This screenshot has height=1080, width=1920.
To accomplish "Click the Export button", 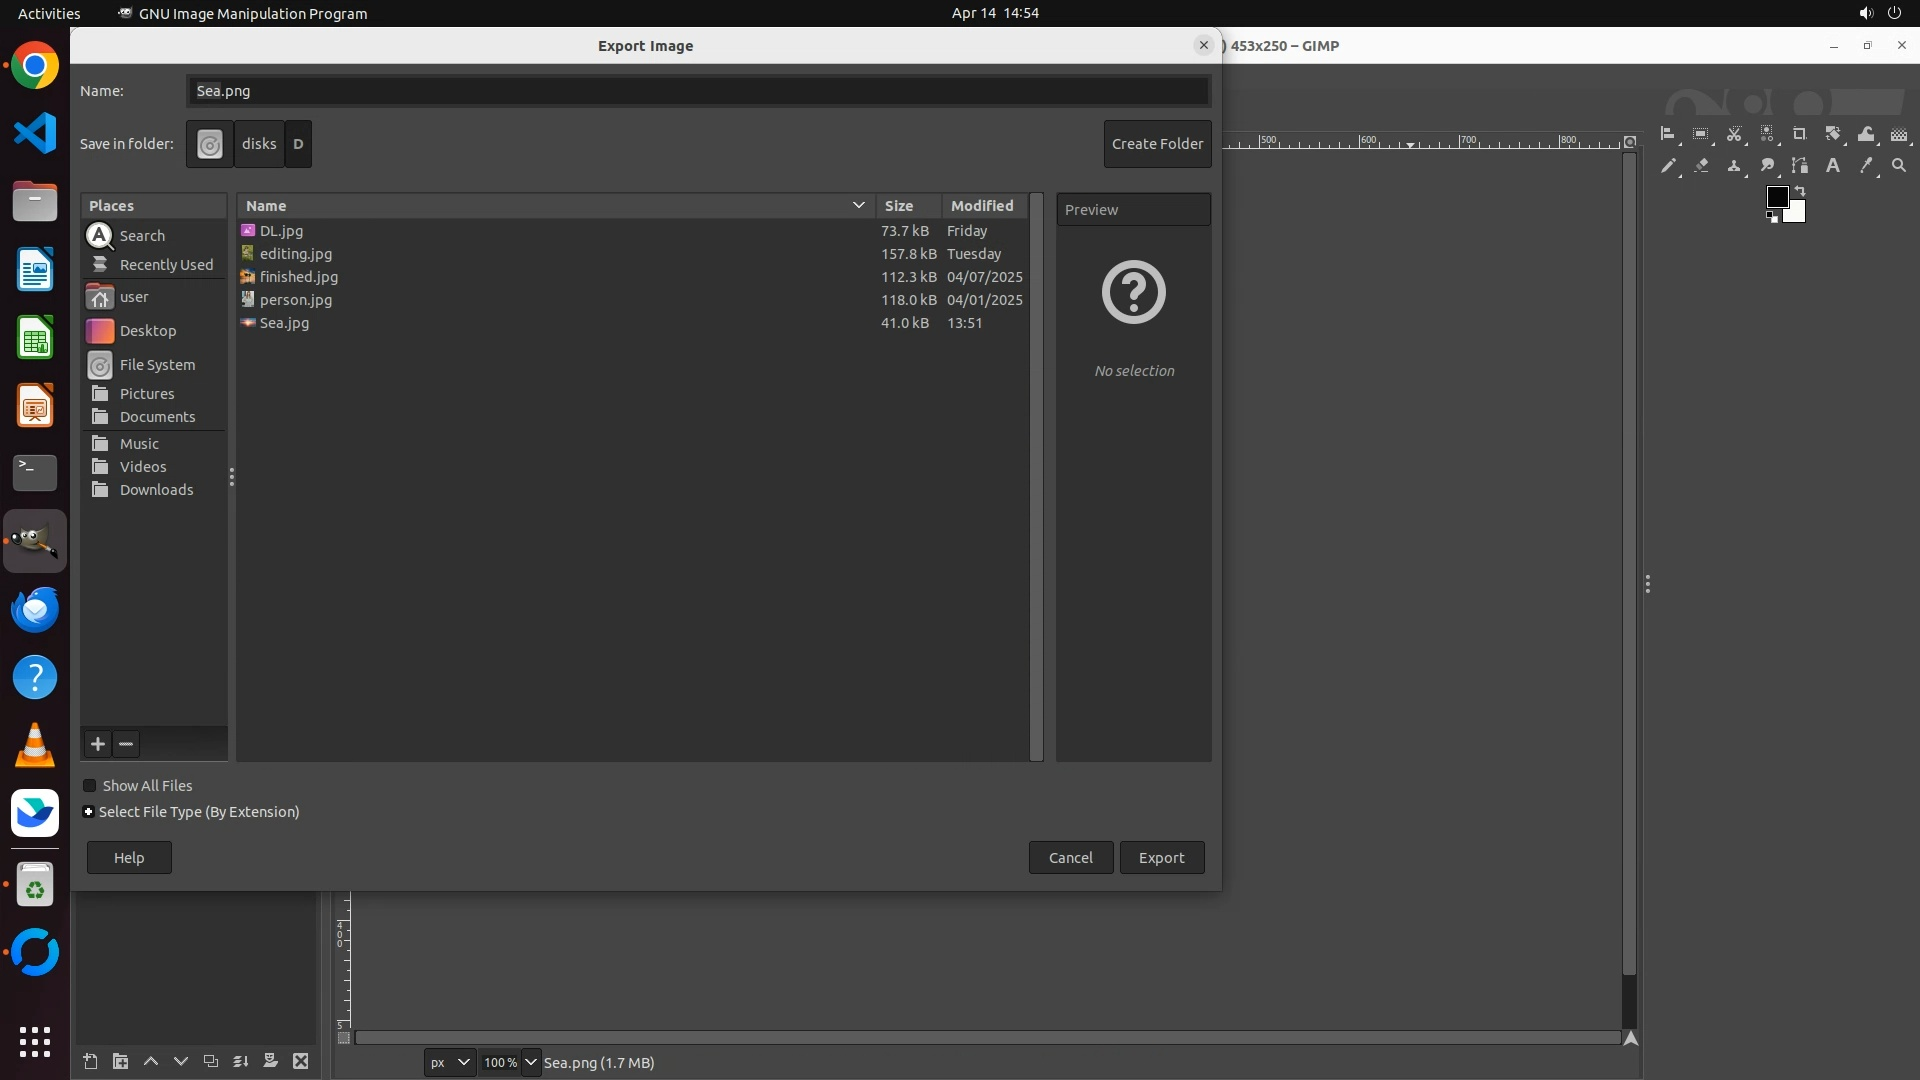I will click(1161, 858).
